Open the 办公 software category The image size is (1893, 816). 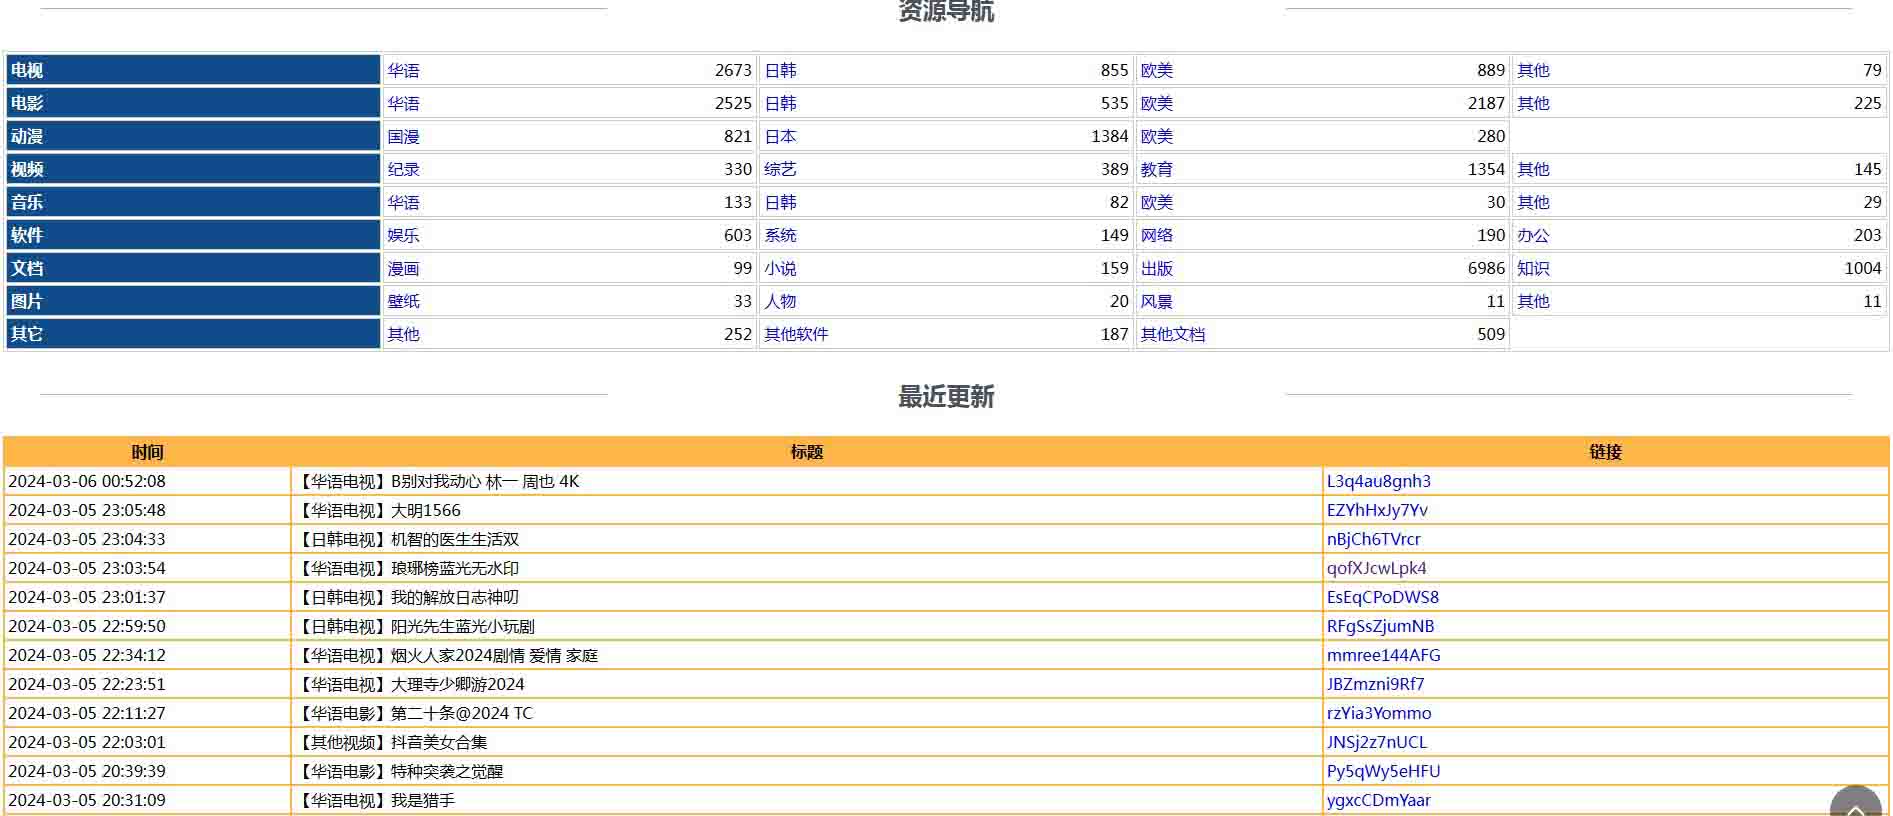click(1533, 235)
